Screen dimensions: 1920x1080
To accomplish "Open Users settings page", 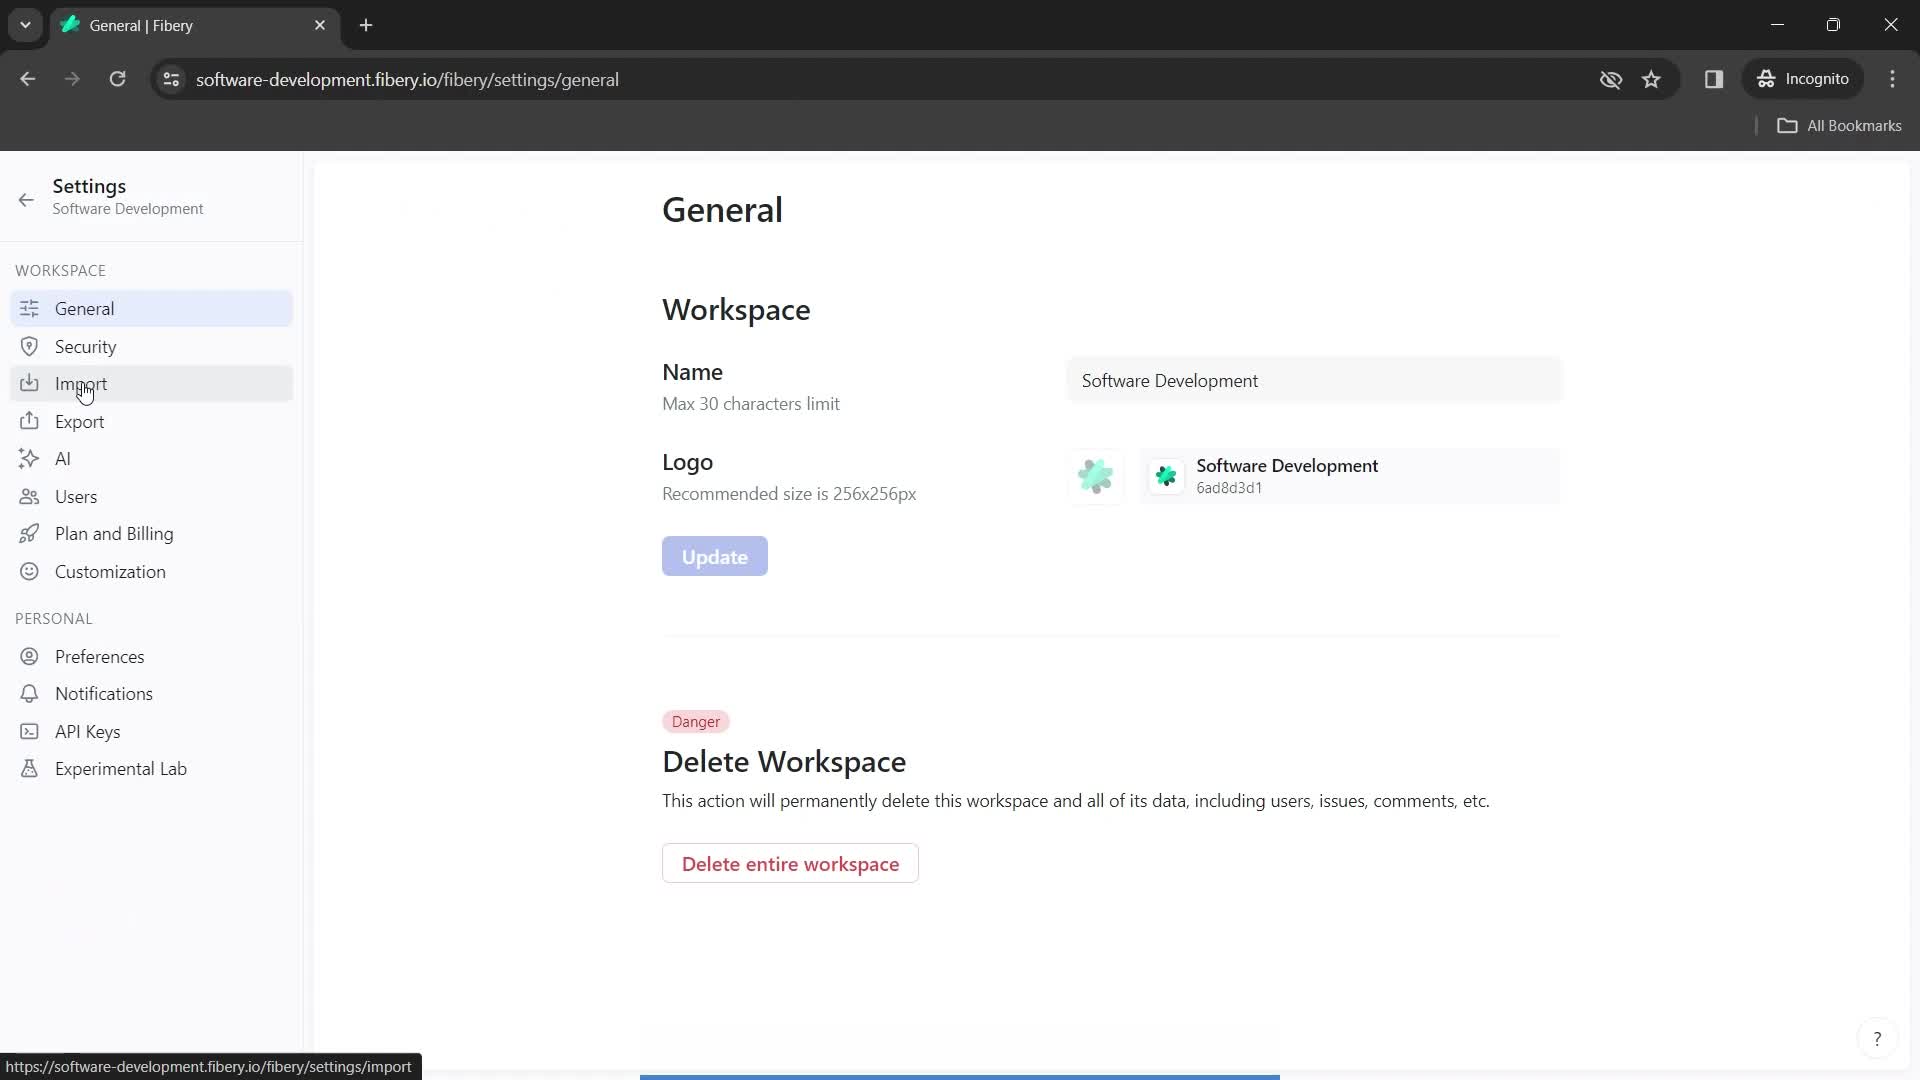I will (x=151, y=496).
